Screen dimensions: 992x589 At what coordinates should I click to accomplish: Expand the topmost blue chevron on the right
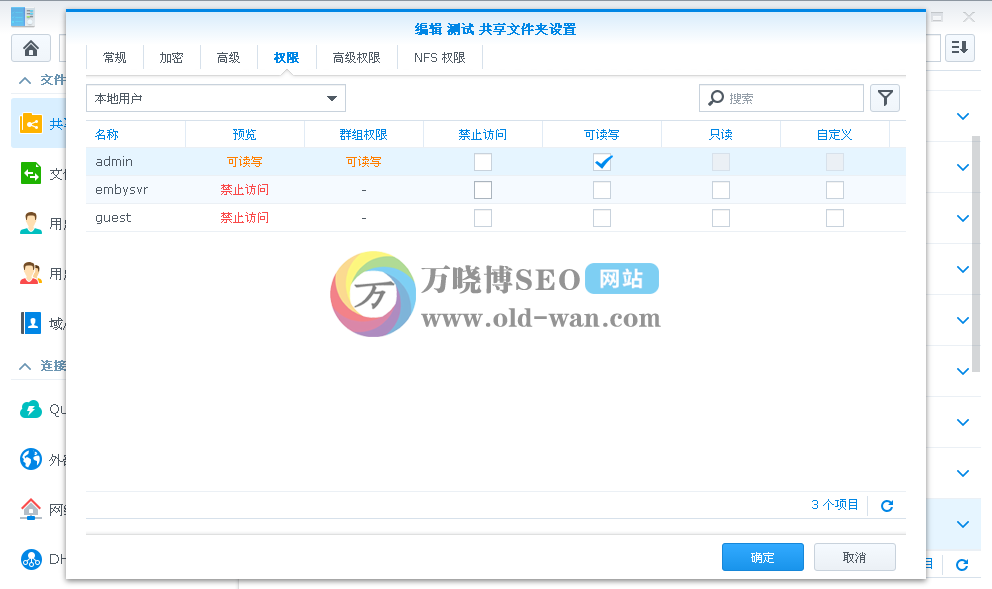(x=962, y=116)
